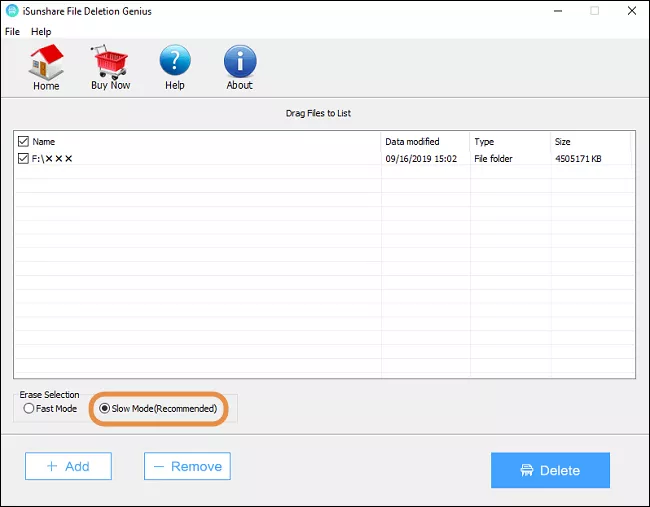Open Help via question mark icon
650x507 pixels.
coord(175,62)
